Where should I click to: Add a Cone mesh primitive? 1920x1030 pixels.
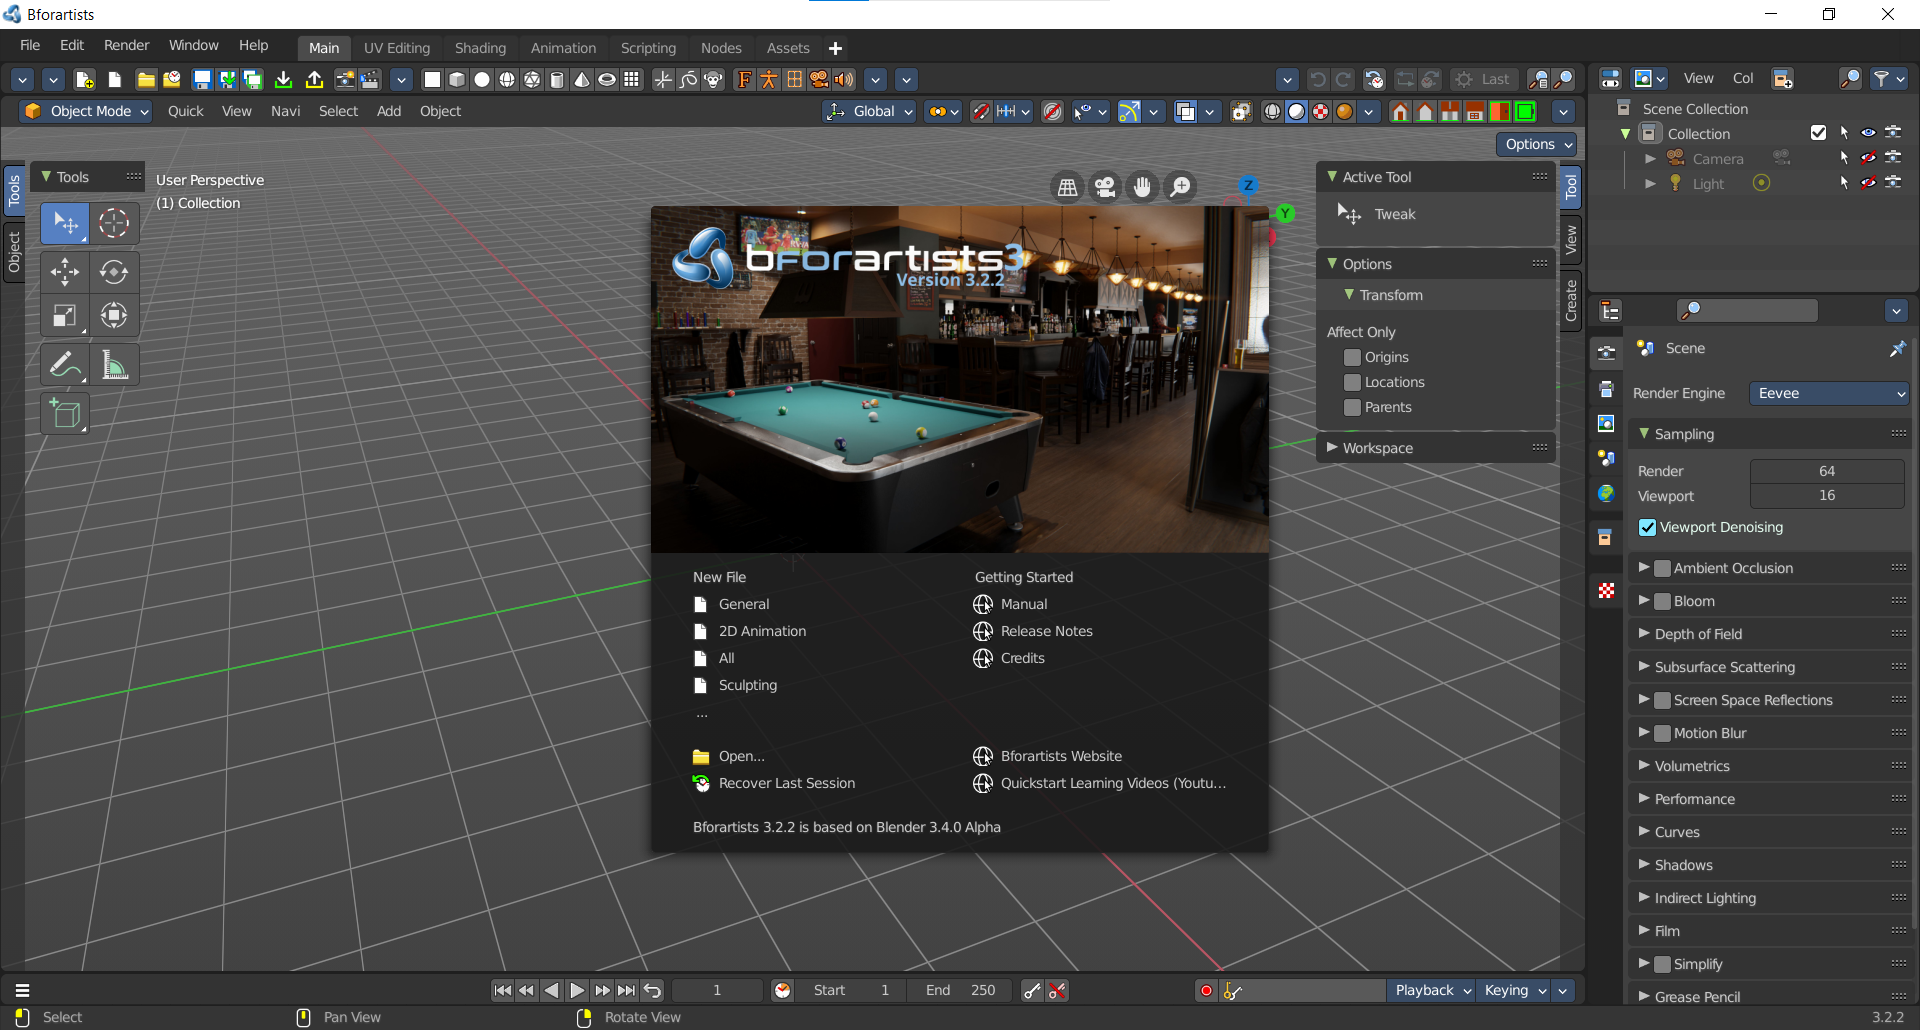pyautogui.click(x=582, y=80)
